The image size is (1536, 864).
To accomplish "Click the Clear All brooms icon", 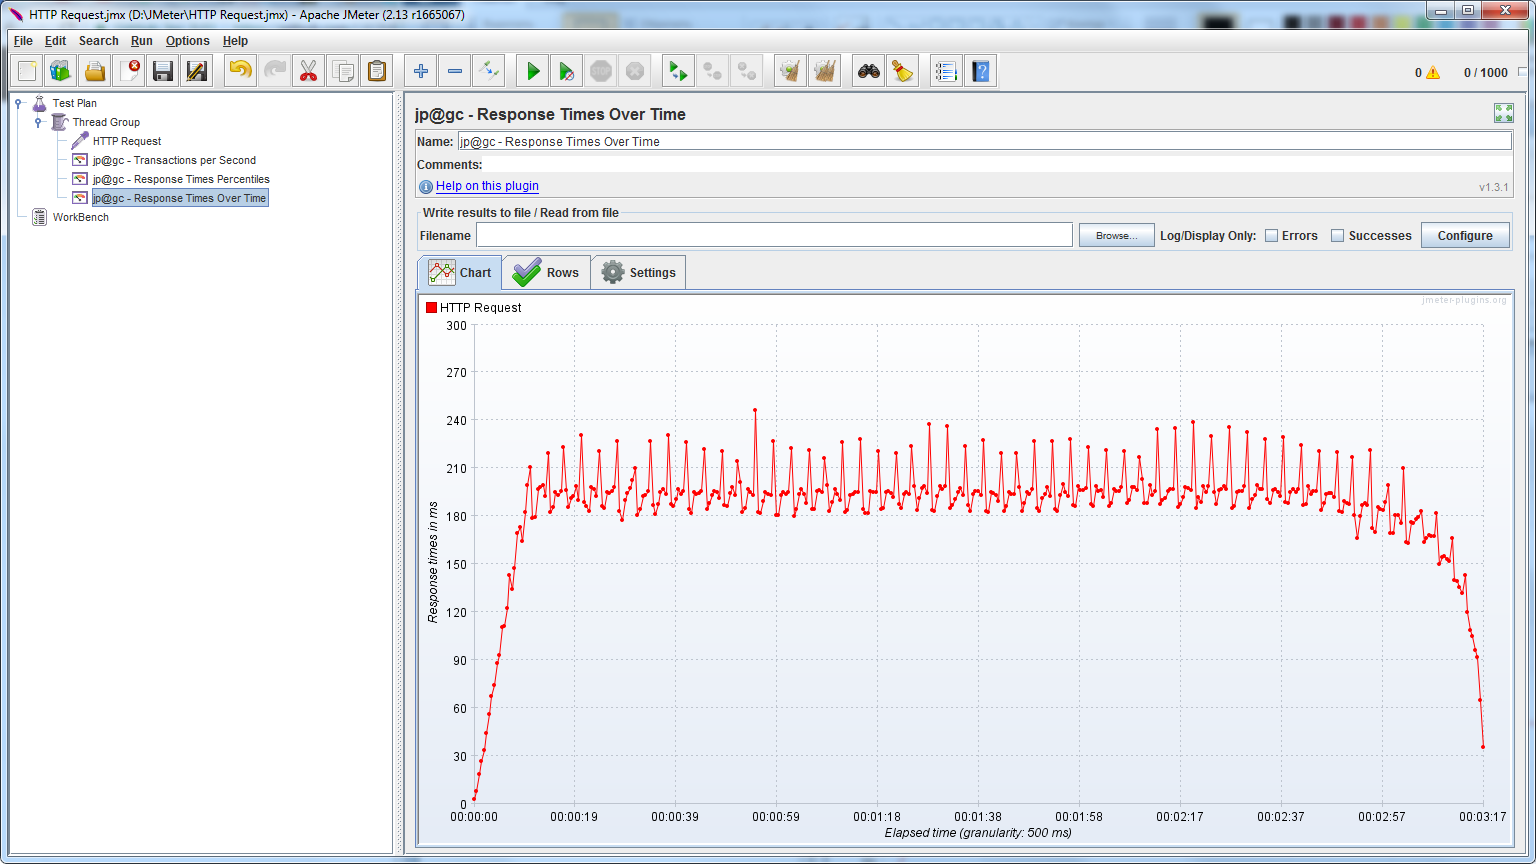I will pos(825,71).
